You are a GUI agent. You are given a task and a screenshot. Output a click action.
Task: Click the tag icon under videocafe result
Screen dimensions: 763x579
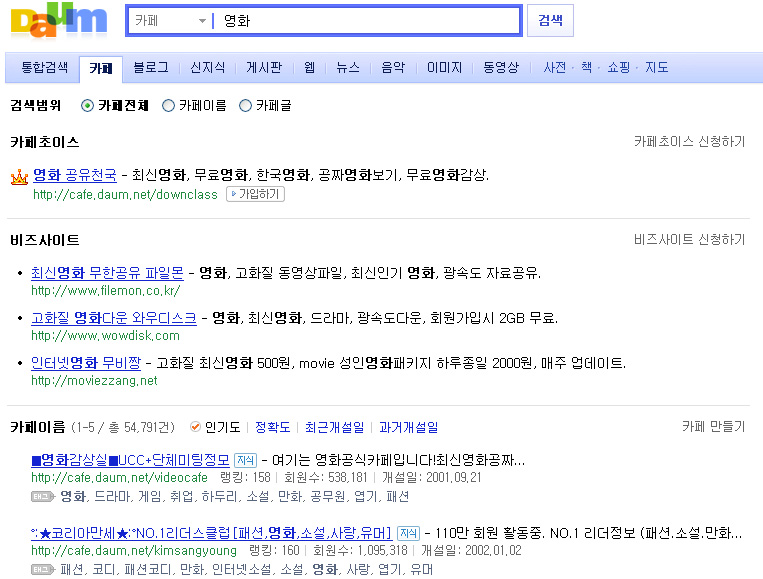pos(42,497)
